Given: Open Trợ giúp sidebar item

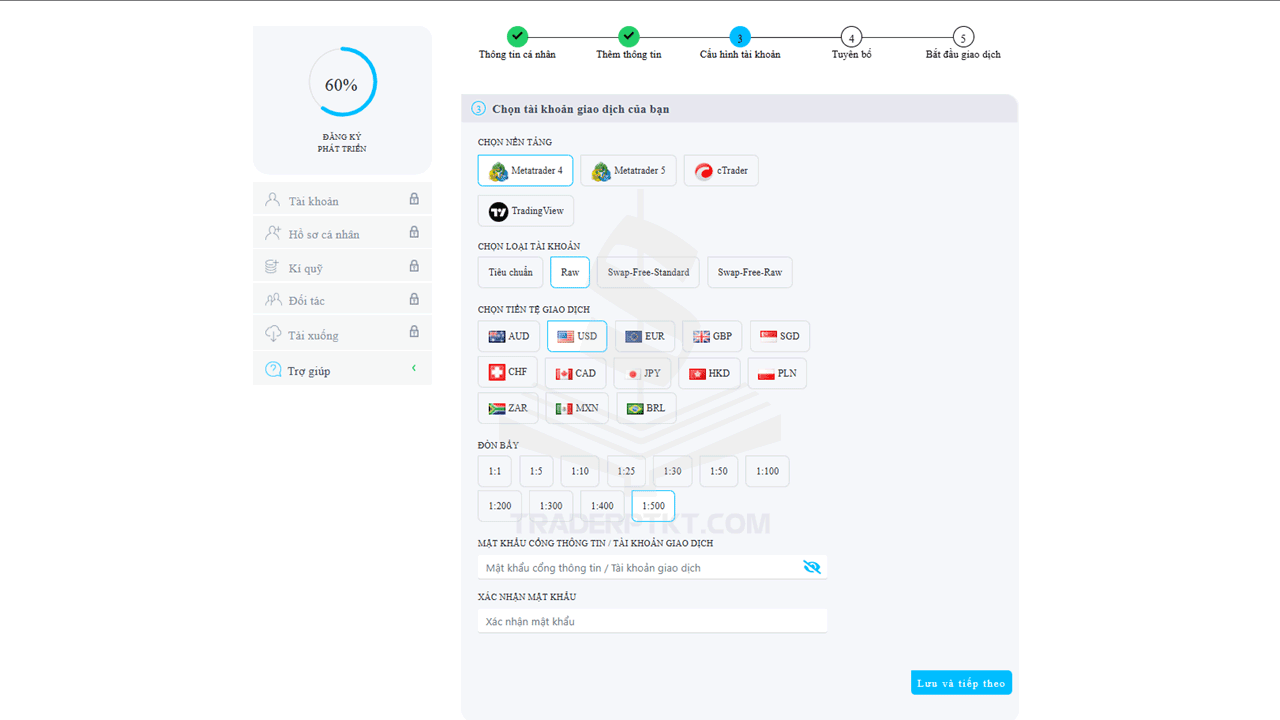Looking at the screenshot, I should tap(342, 369).
